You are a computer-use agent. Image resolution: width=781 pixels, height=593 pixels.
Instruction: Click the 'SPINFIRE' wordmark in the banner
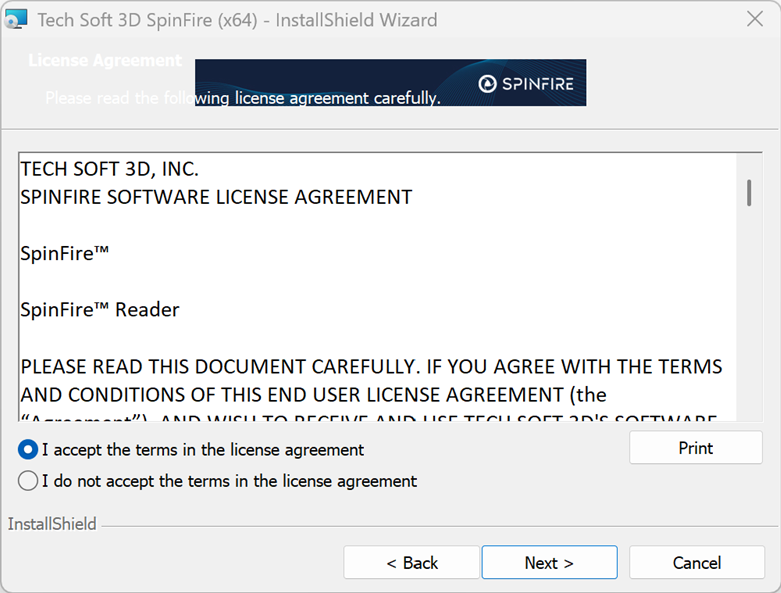coord(537,84)
